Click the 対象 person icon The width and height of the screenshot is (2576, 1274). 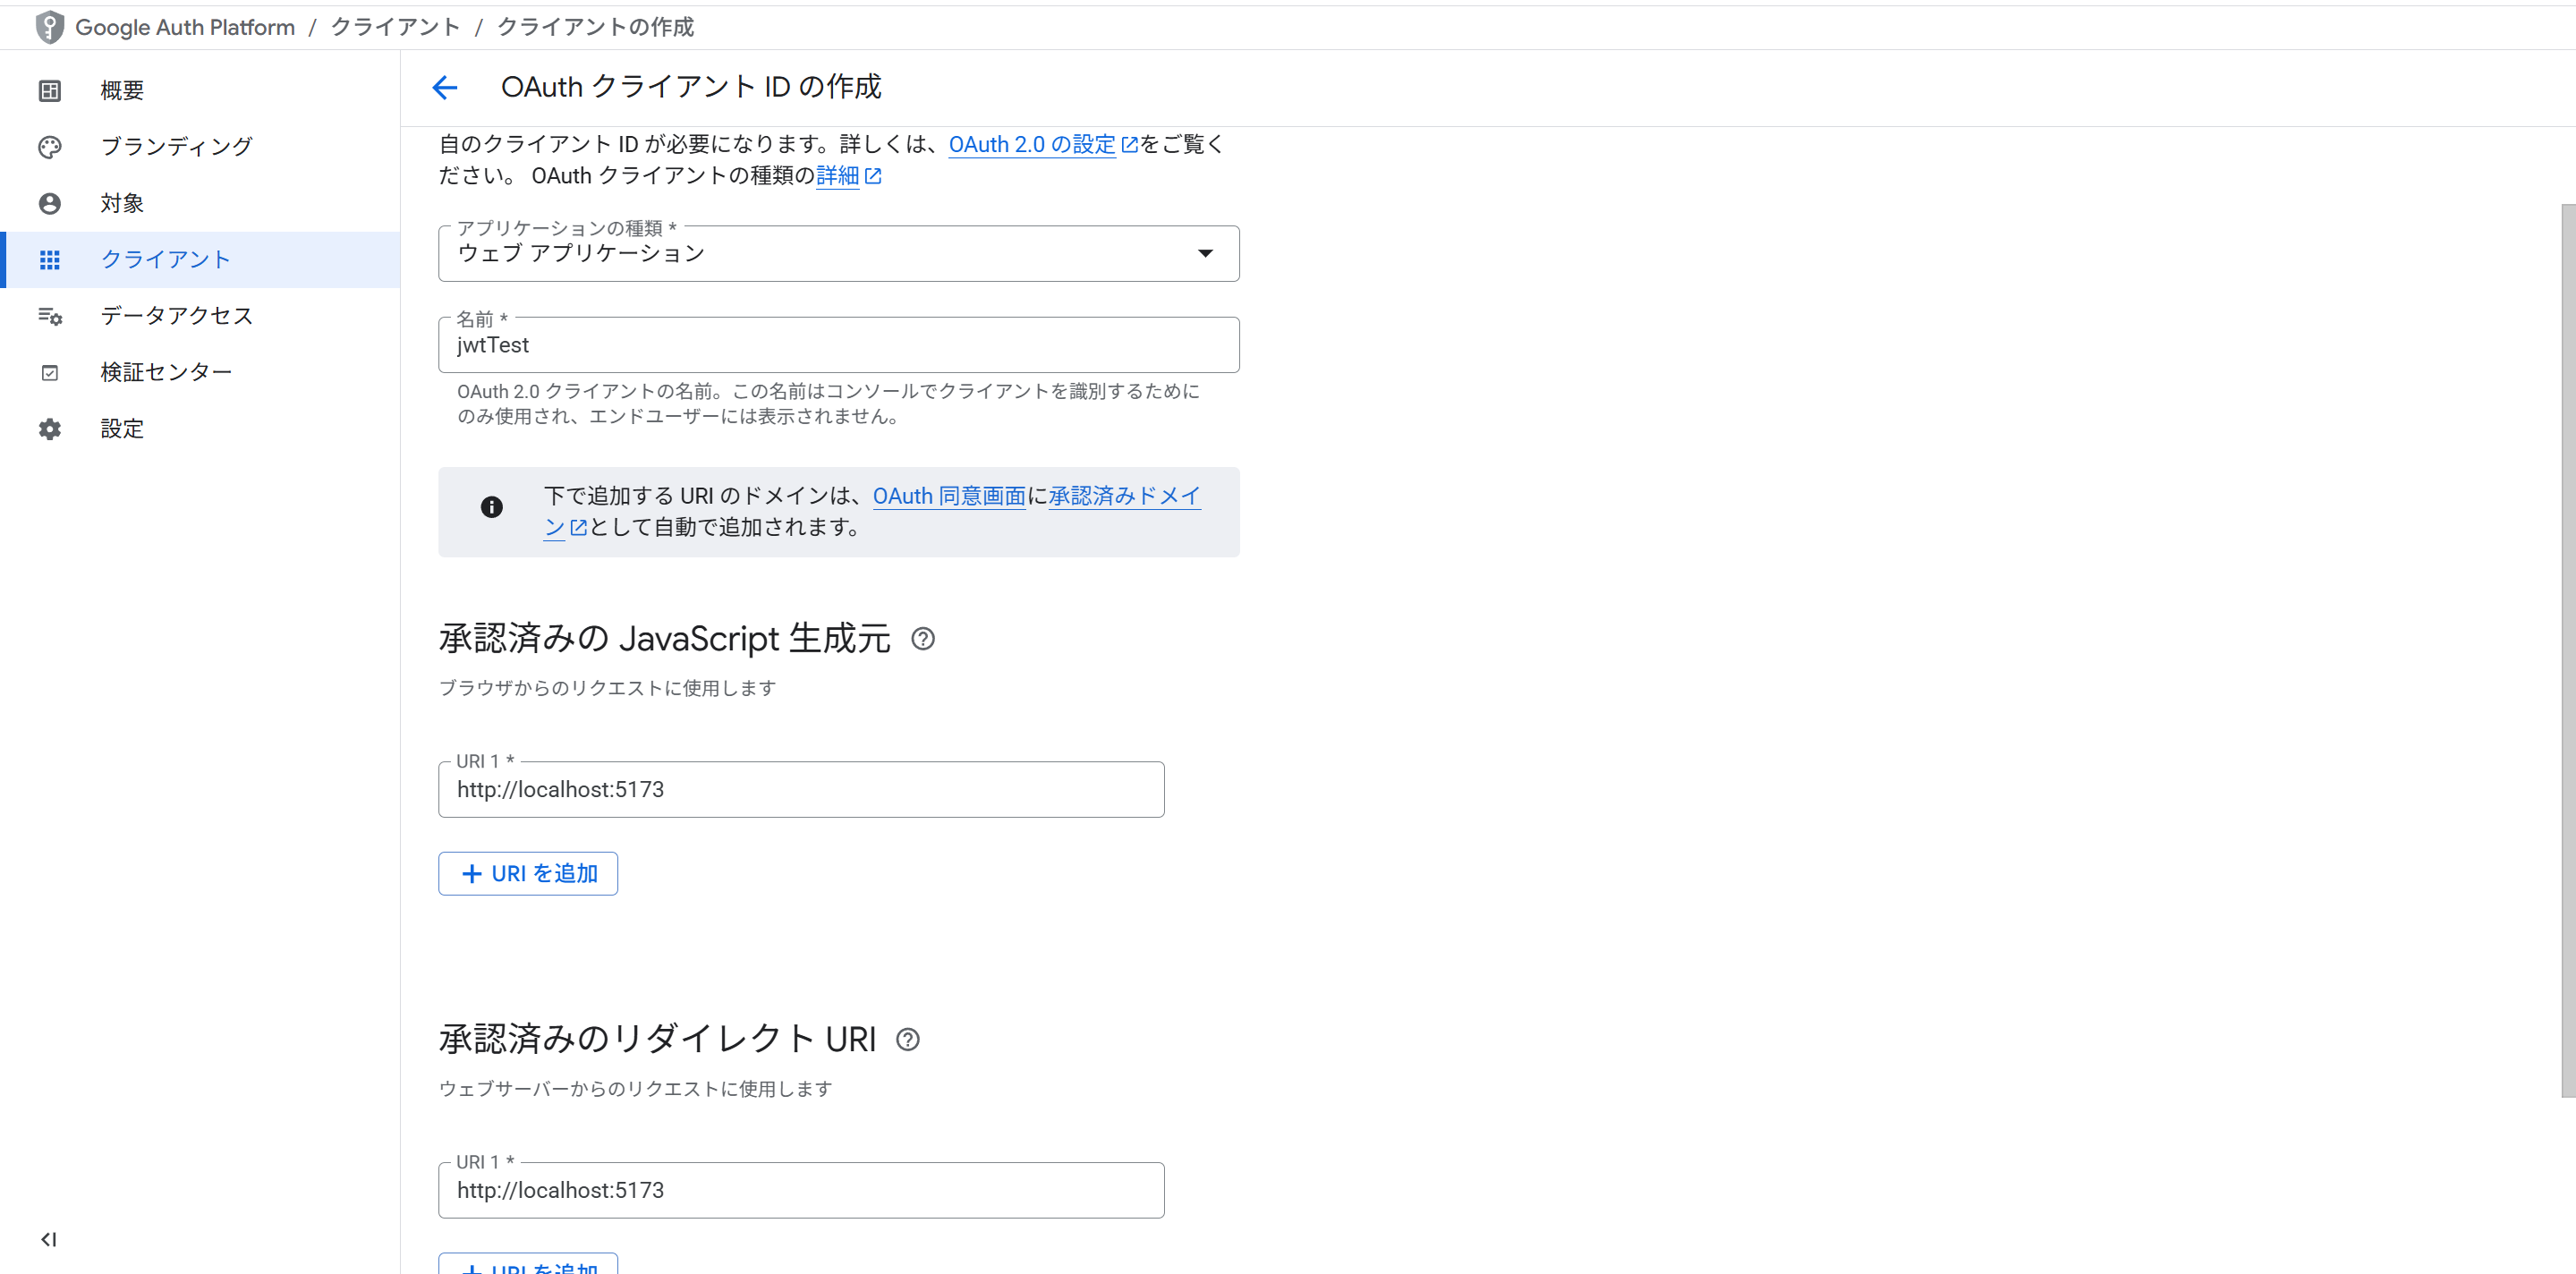coord(49,204)
